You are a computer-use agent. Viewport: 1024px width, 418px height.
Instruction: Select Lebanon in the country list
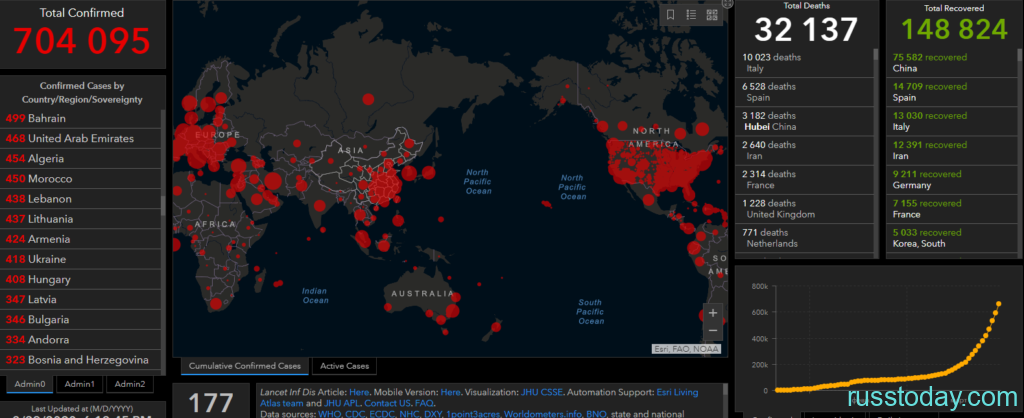[x=81, y=199]
